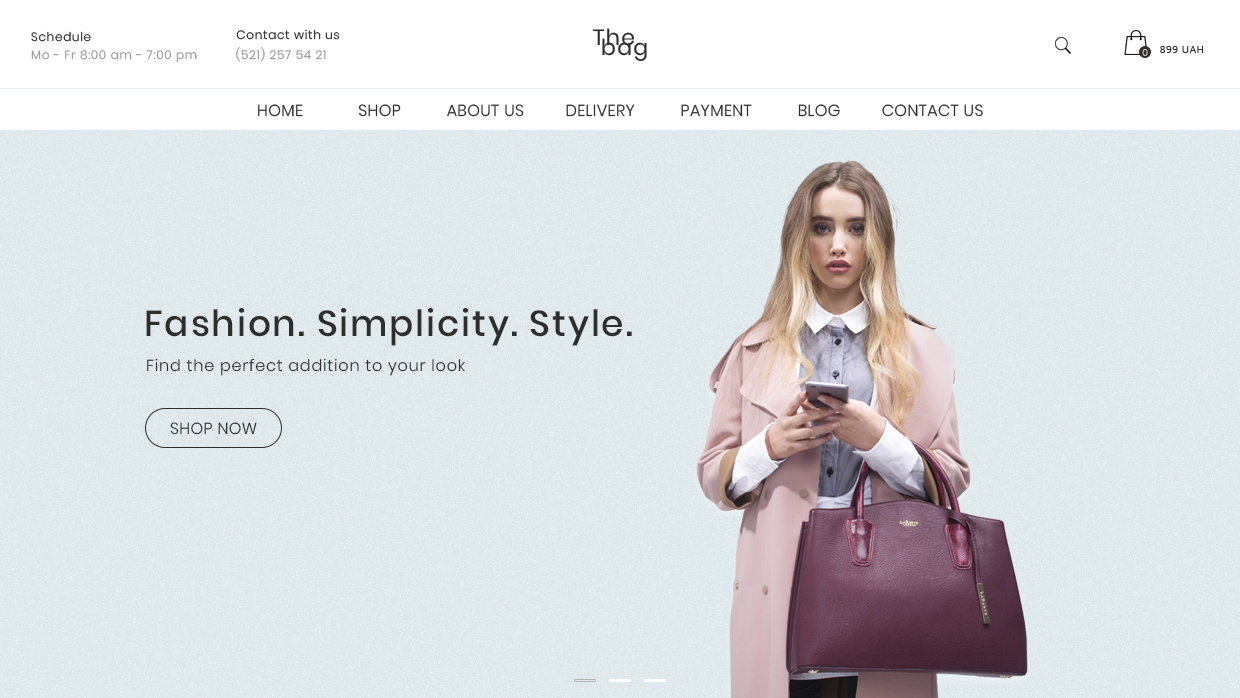
Task: Click the 899 UAH cart total
Action: click(x=1182, y=50)
